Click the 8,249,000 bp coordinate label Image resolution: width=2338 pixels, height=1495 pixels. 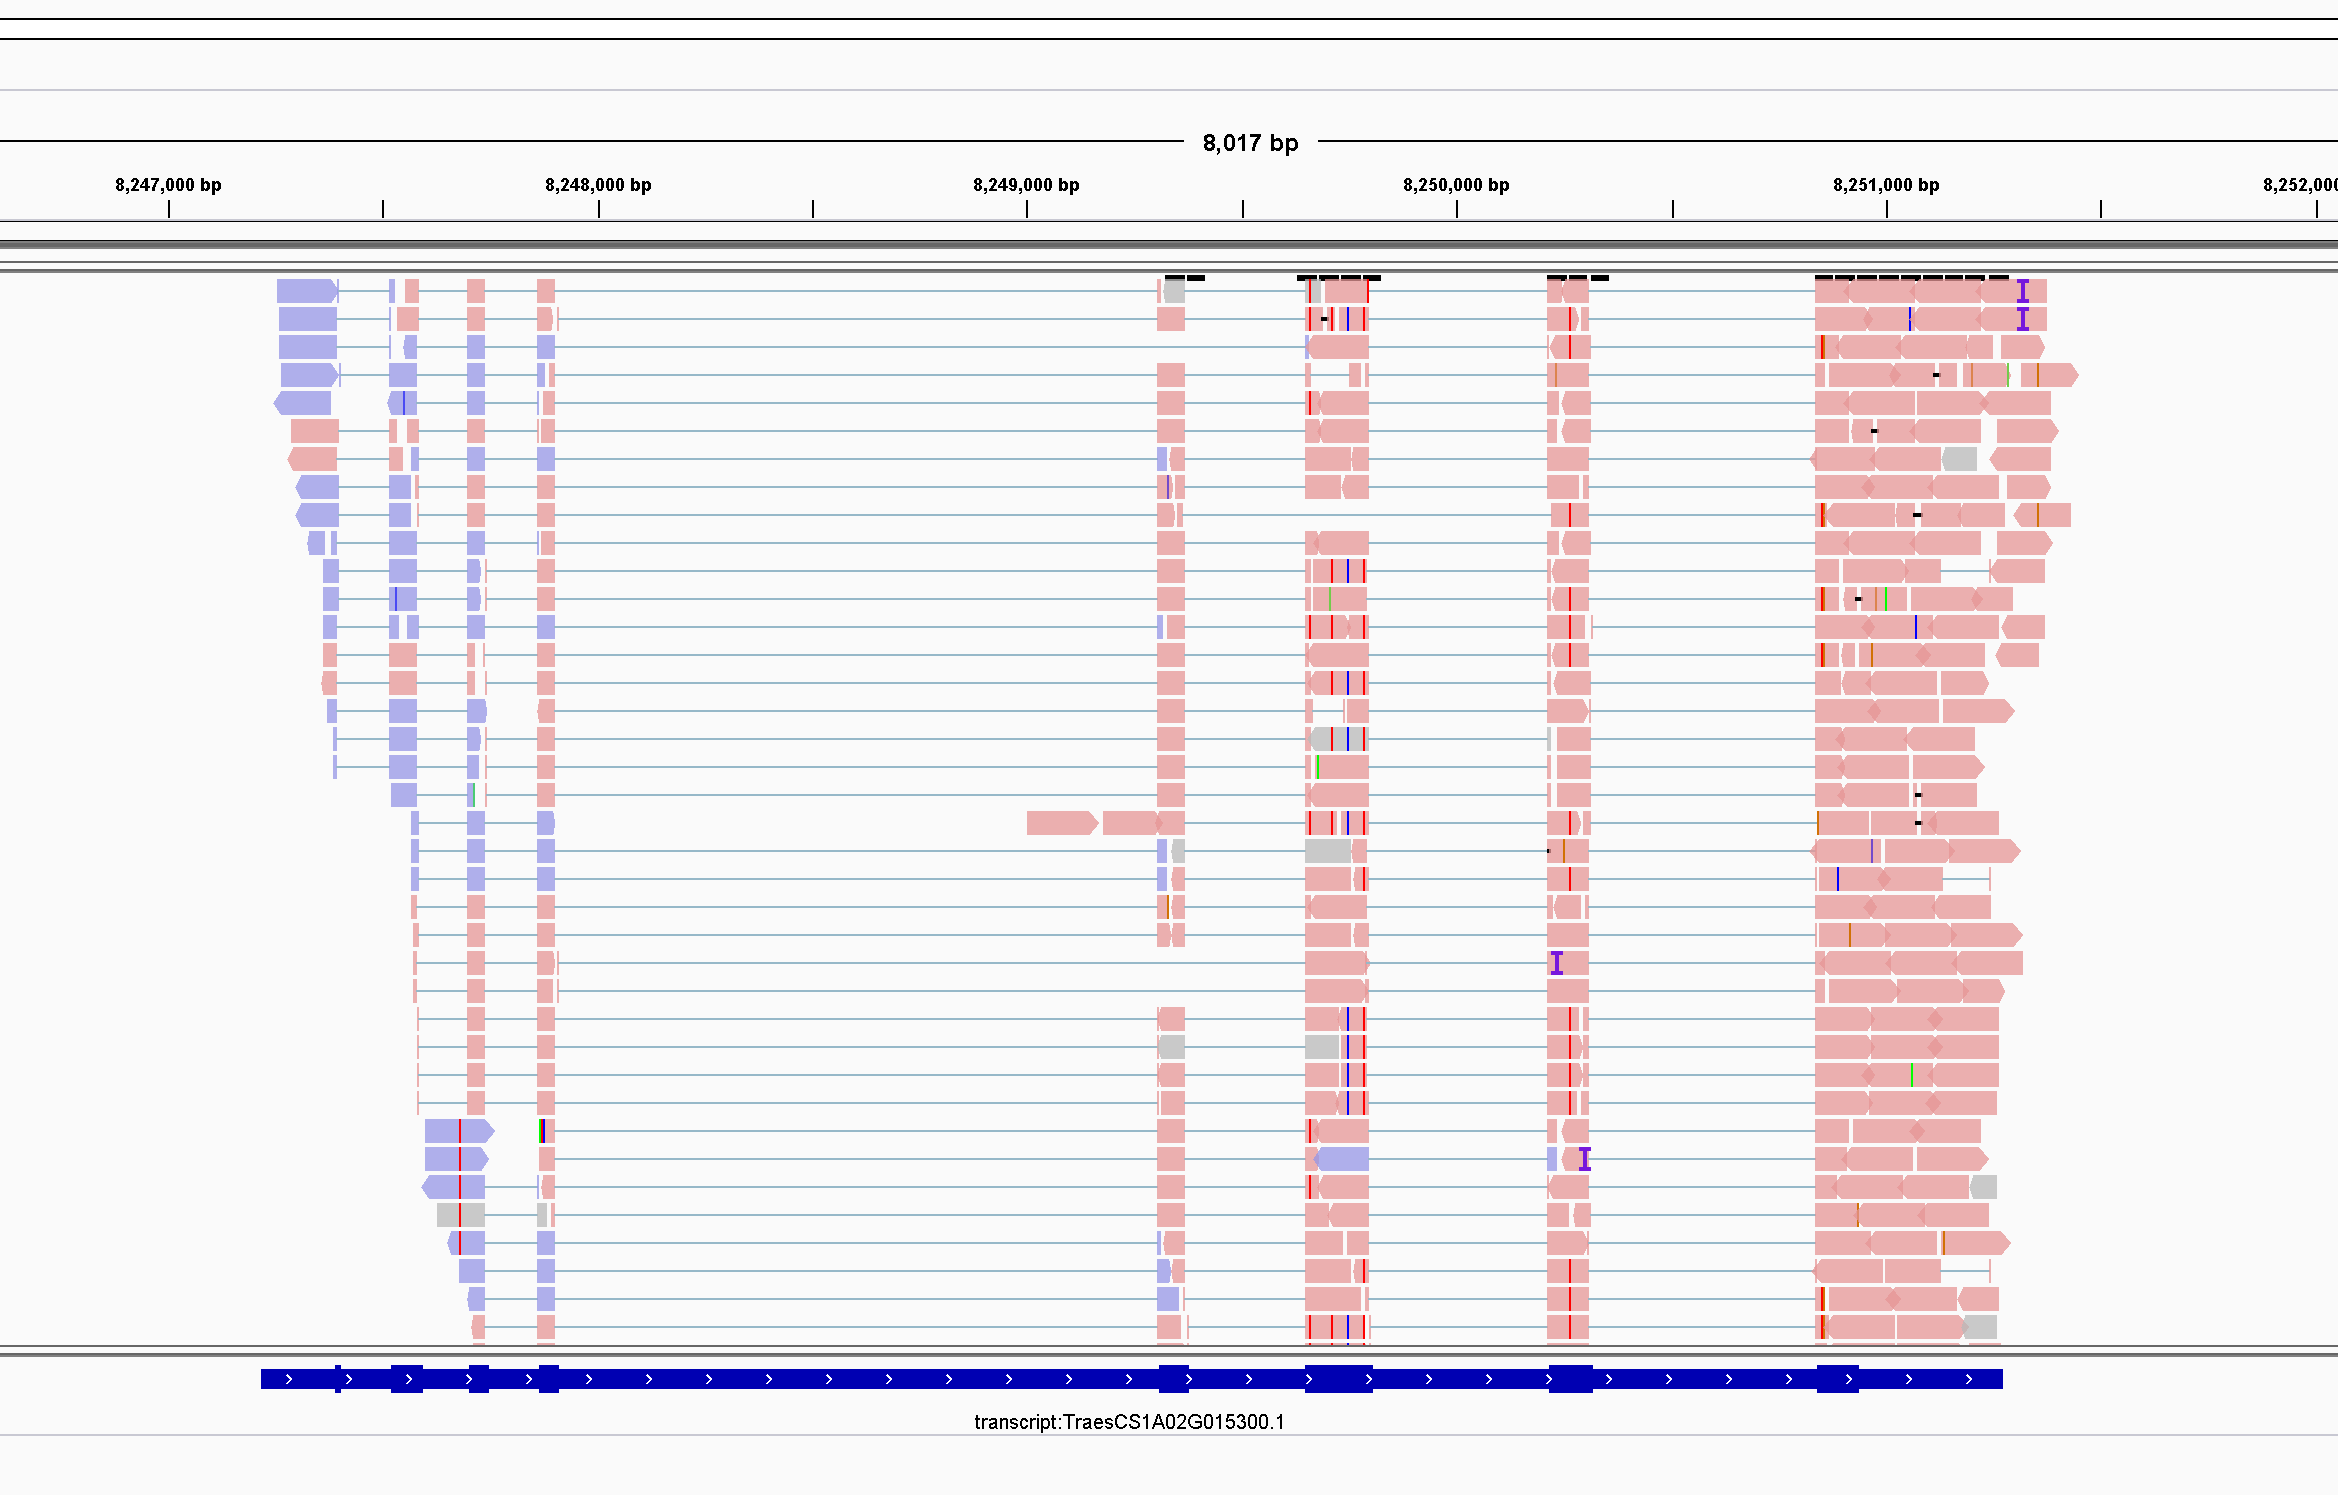coord(1025,185)
